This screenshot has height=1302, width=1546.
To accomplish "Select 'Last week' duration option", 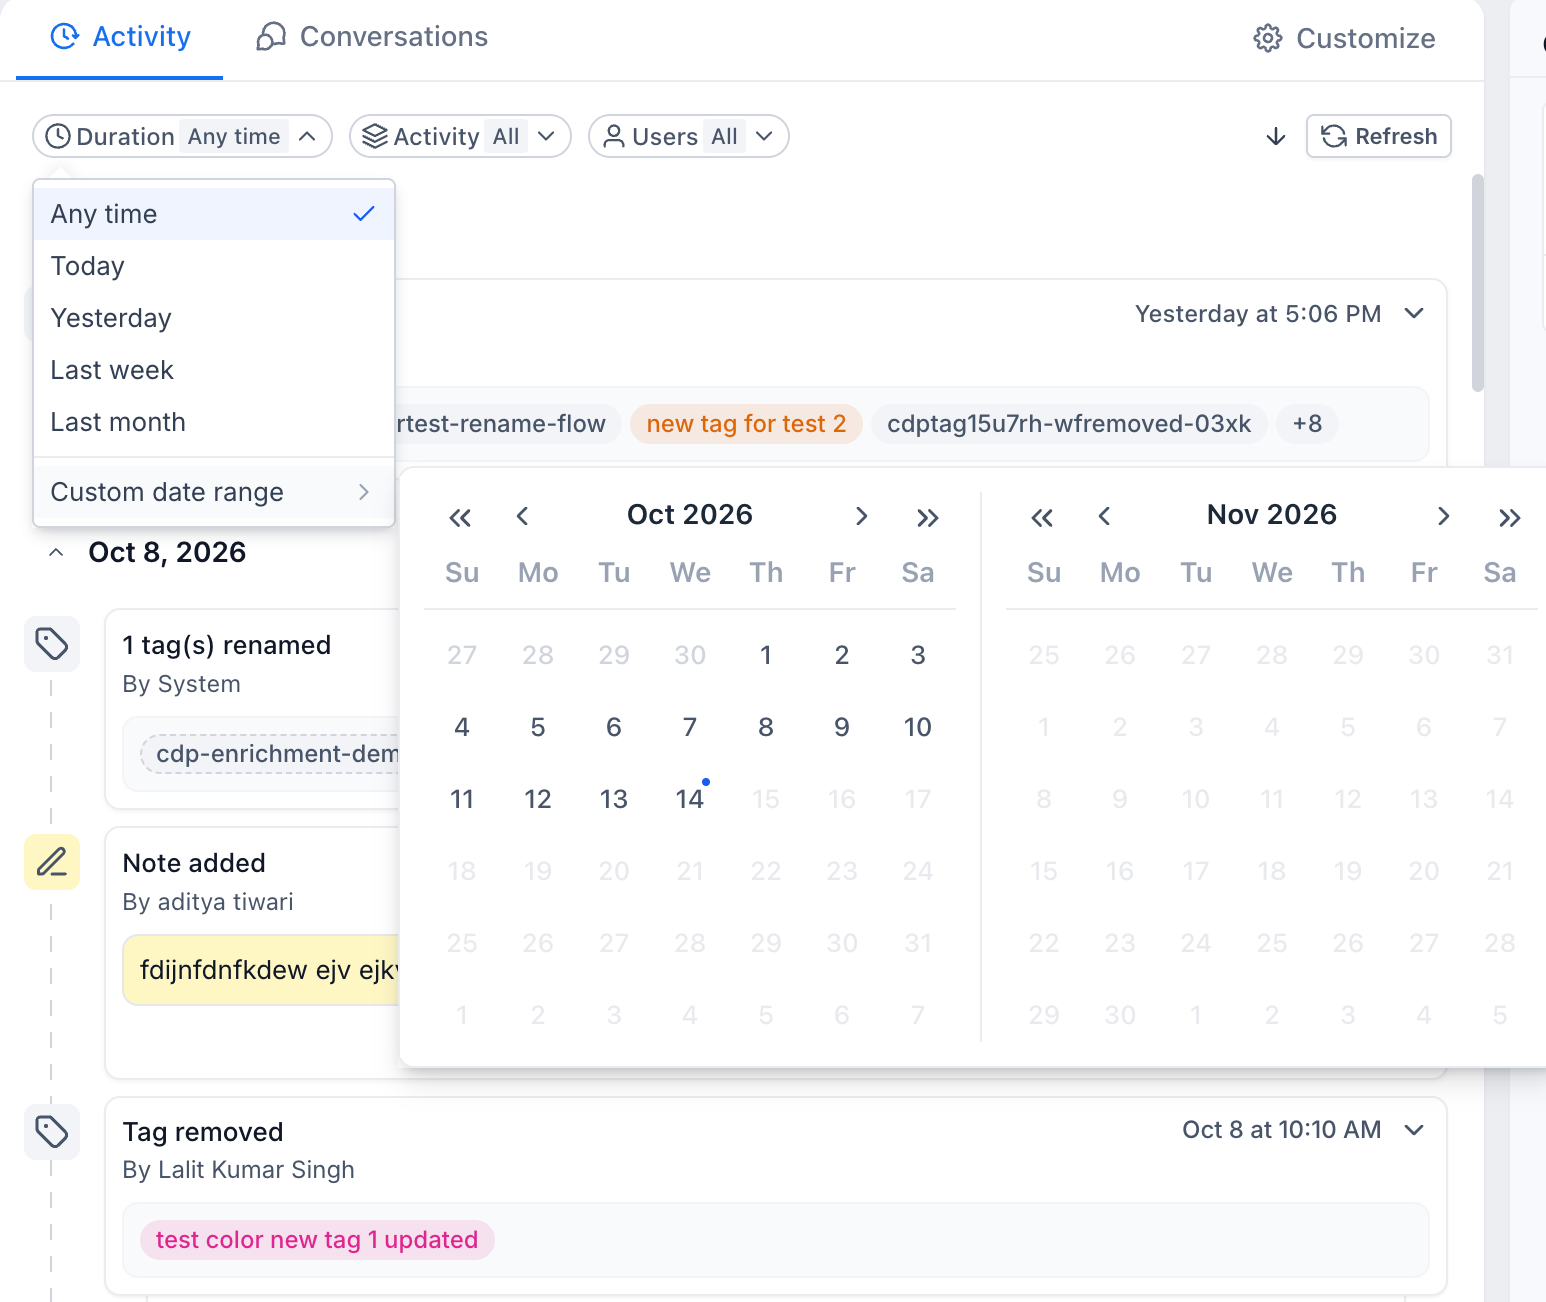I will 214,370.
